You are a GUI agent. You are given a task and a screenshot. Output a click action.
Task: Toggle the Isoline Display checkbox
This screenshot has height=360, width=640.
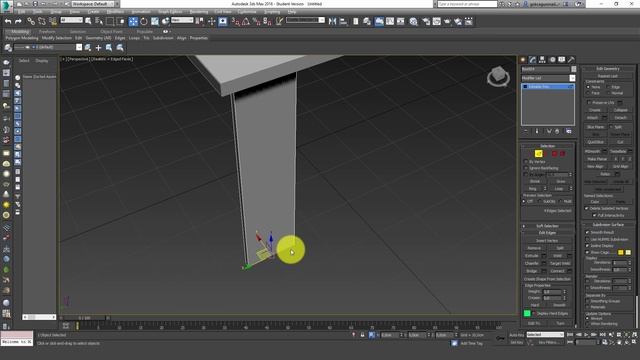coord(587,246)
